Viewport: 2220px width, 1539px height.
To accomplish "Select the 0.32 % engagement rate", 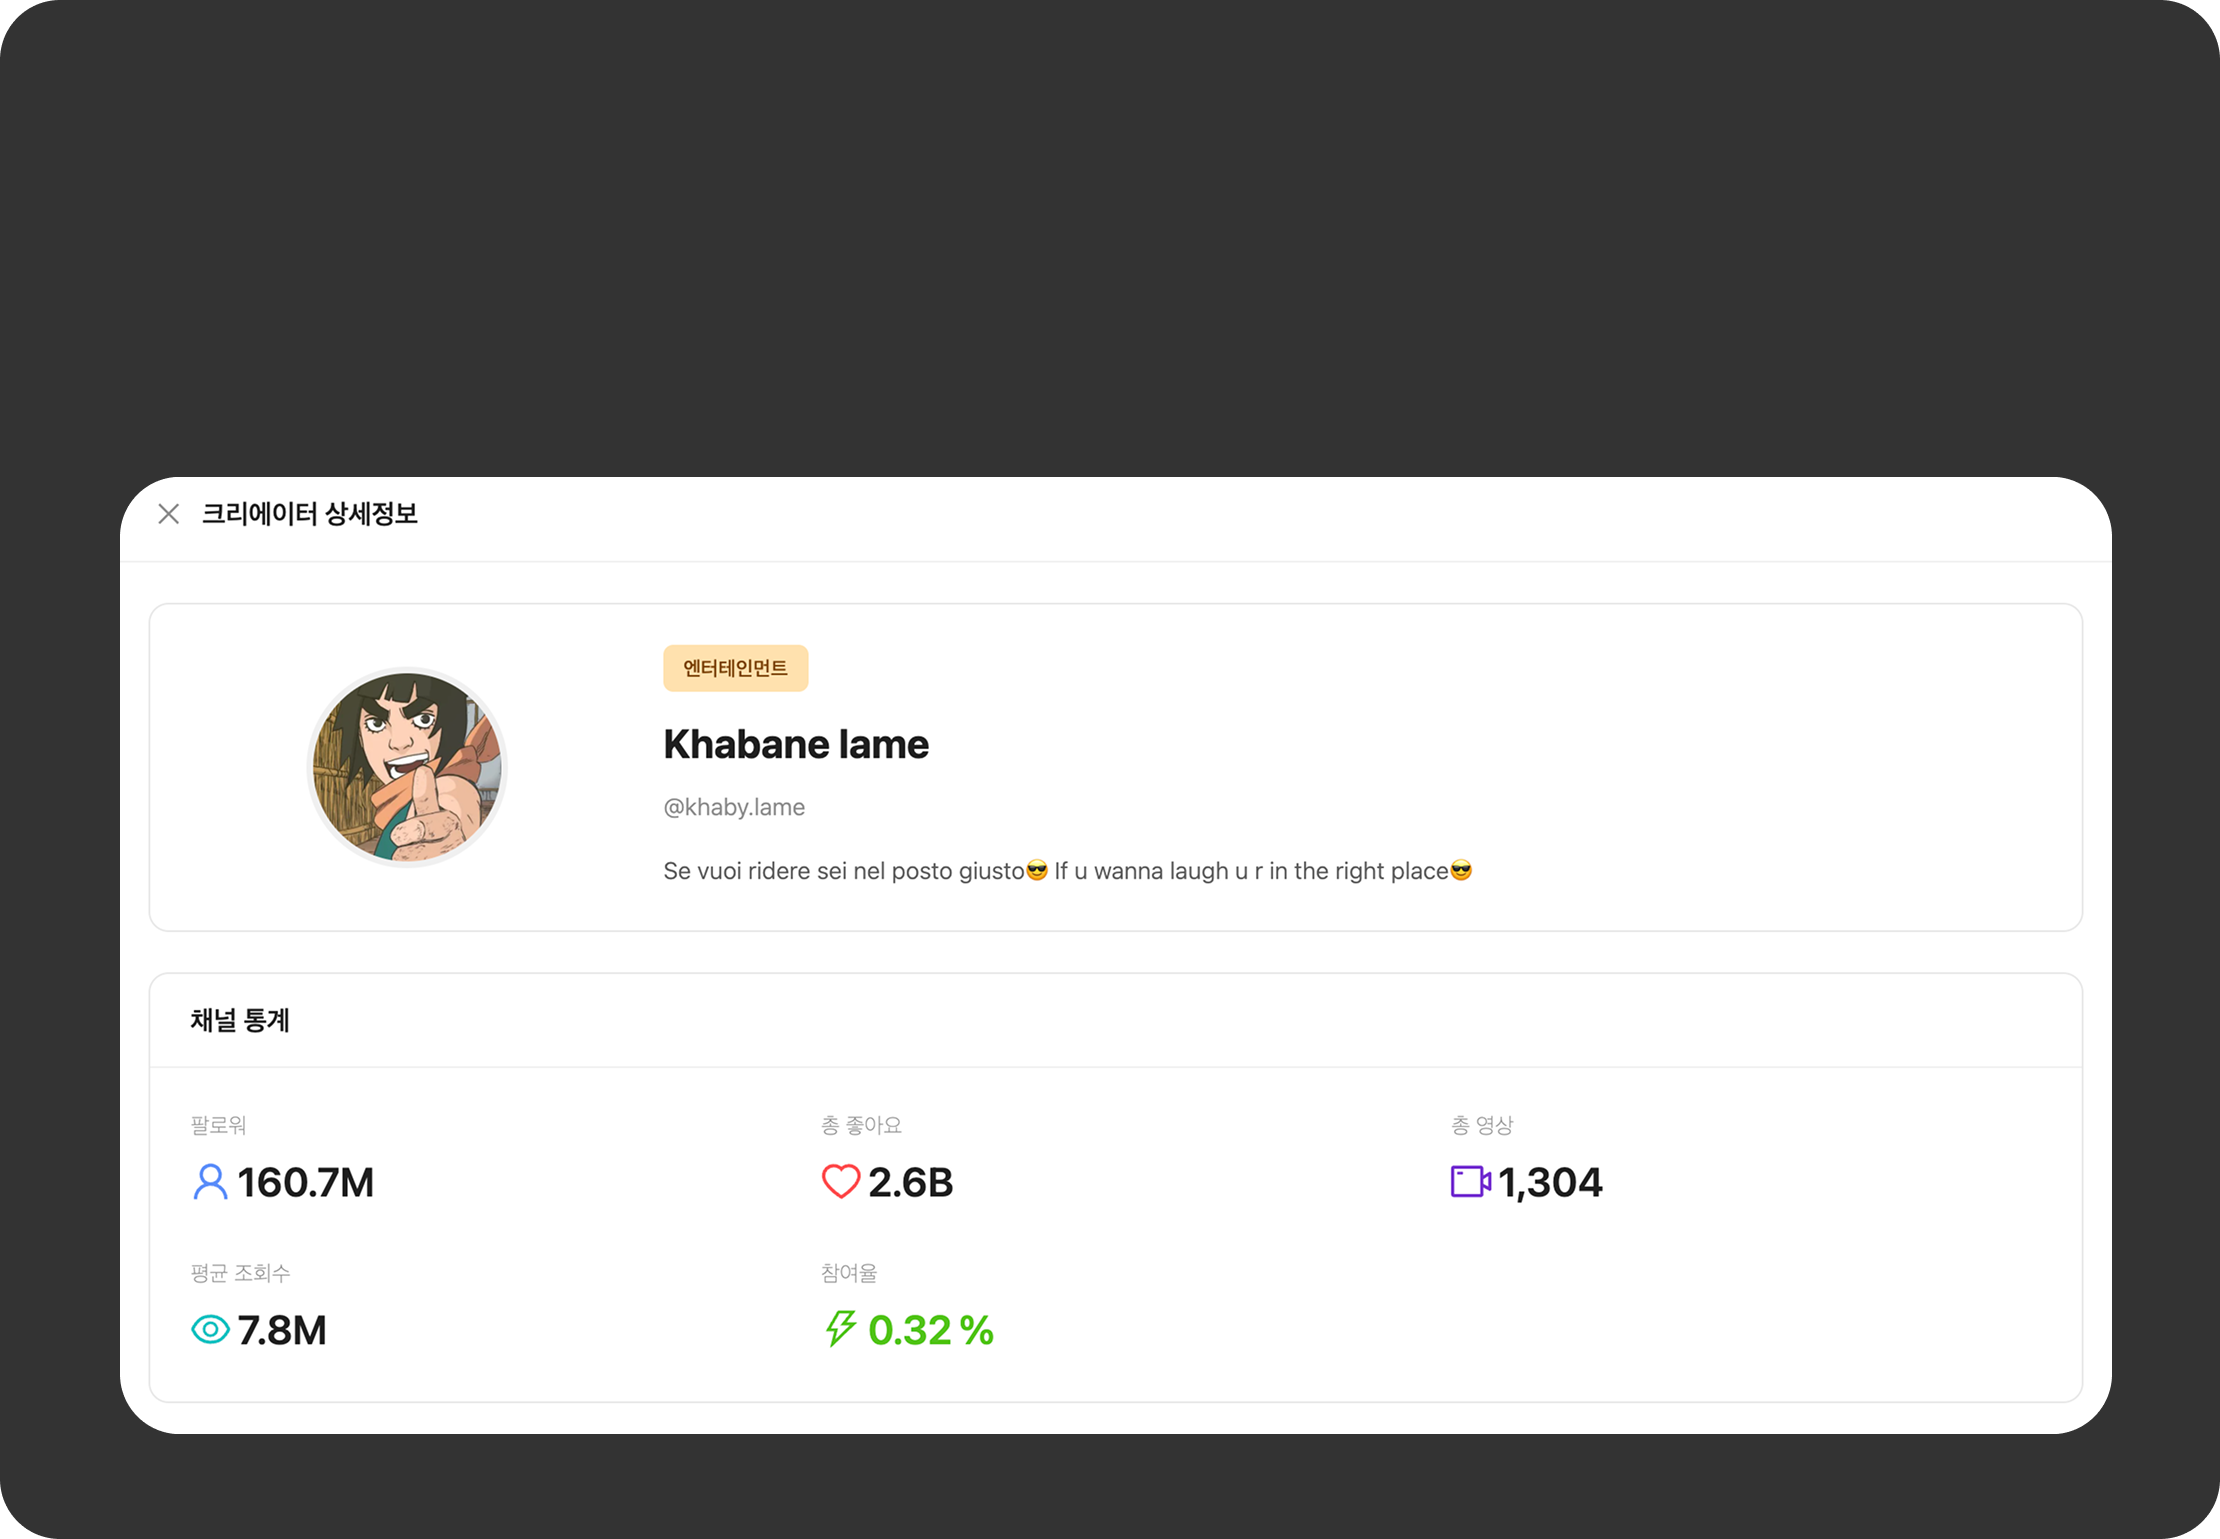I will [931, 1331].
